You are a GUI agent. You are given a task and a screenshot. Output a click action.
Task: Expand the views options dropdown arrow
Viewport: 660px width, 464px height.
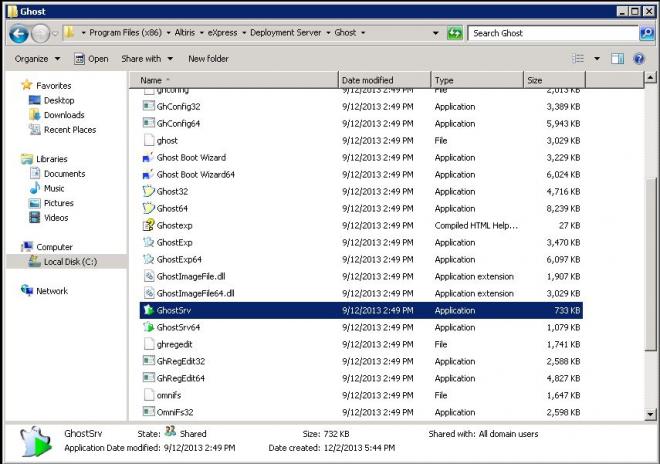pyautogui.click(x=596, y=59)
